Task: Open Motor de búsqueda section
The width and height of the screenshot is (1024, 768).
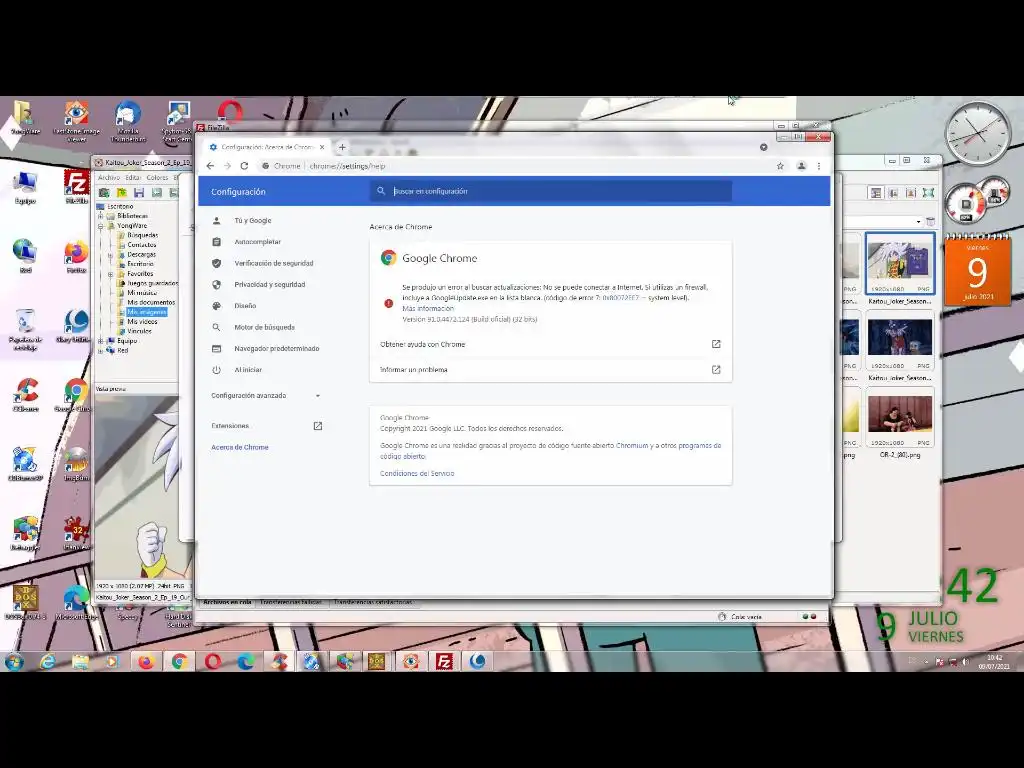Action: (x=264, y=327)
